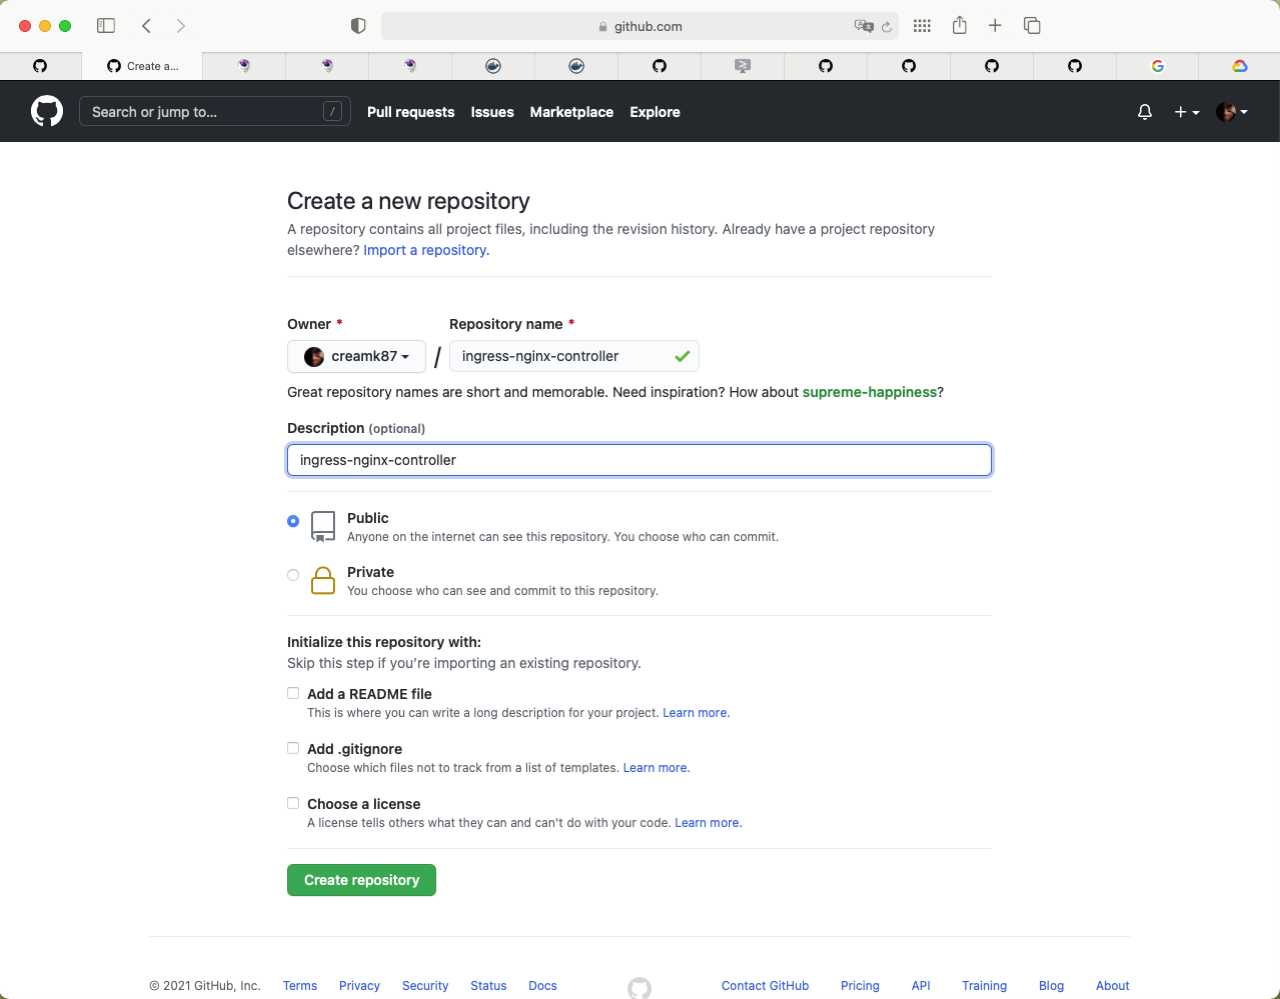Image resolution: width=1280 pixels, height=999 pixels.
Task: Open the Blog footer link
Action: (x=1051, y=986)
